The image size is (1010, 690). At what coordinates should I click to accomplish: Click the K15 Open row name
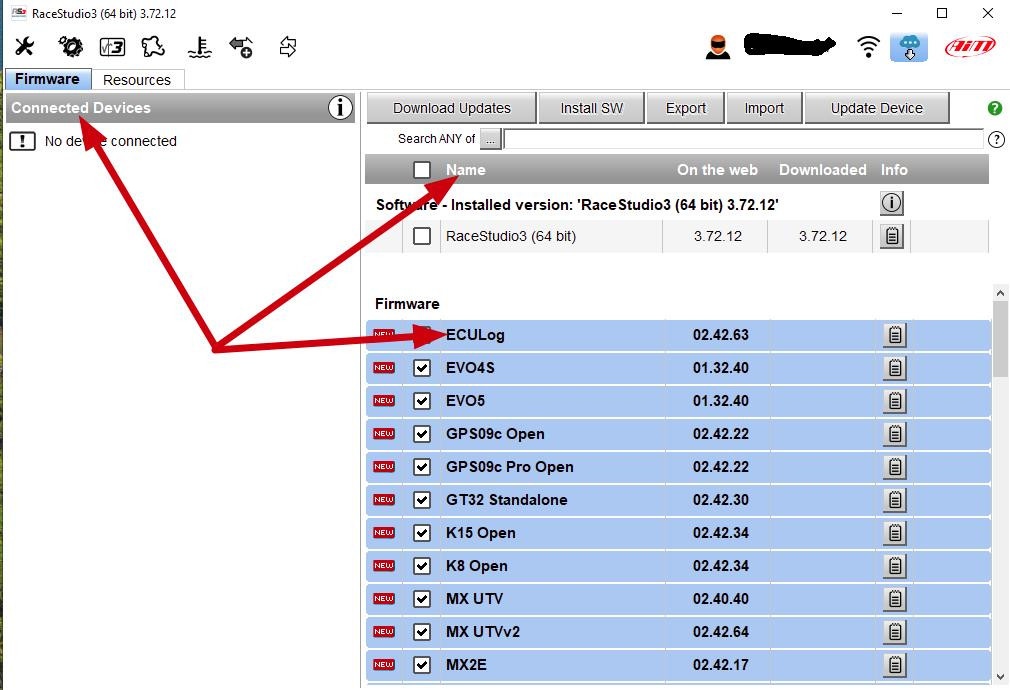(481, 533)
